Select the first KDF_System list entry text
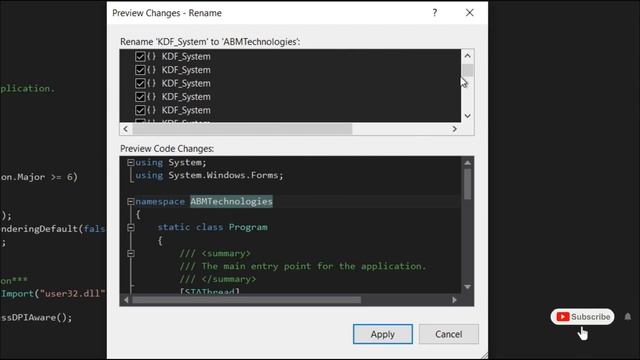The height and width of the screenshot is (360, 640). tap(186, 57)
